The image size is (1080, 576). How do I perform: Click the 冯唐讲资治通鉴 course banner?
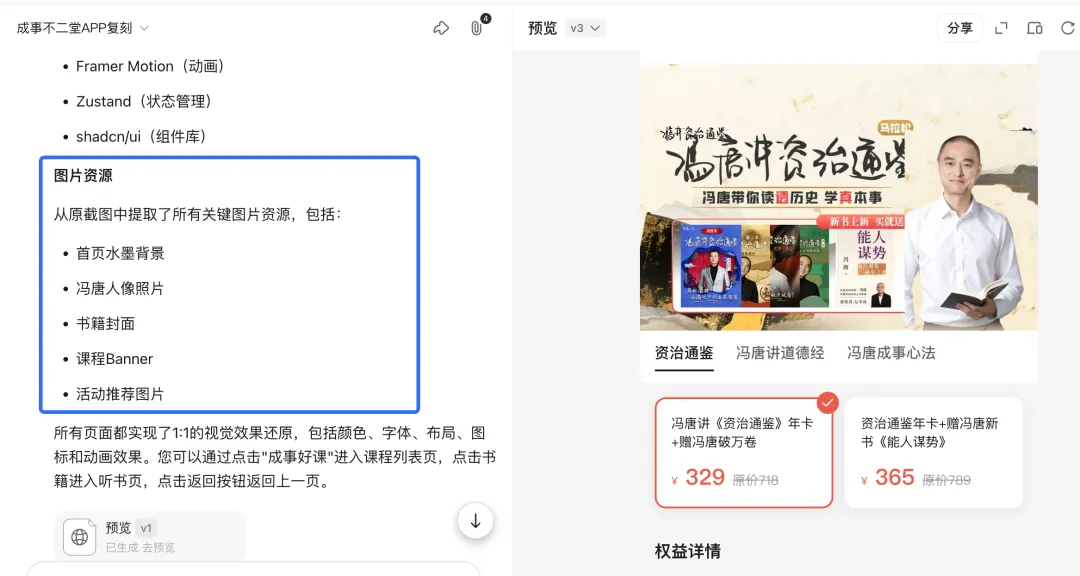[x=838, y=197]
